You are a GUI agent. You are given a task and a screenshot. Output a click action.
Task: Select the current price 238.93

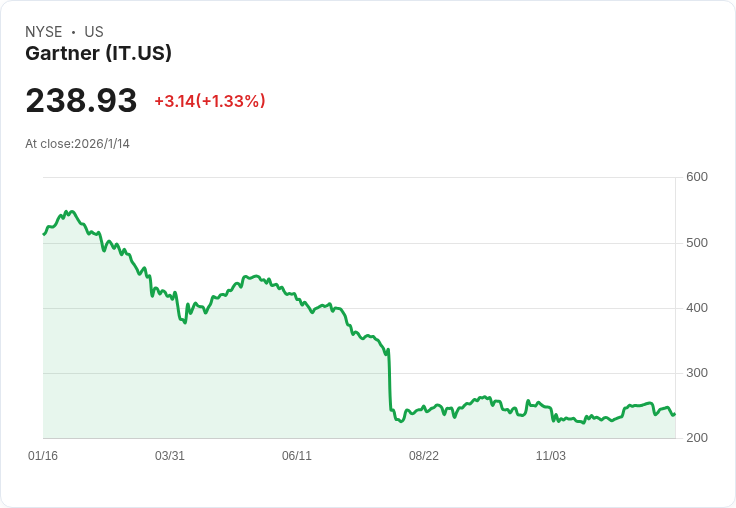(81, 101)
